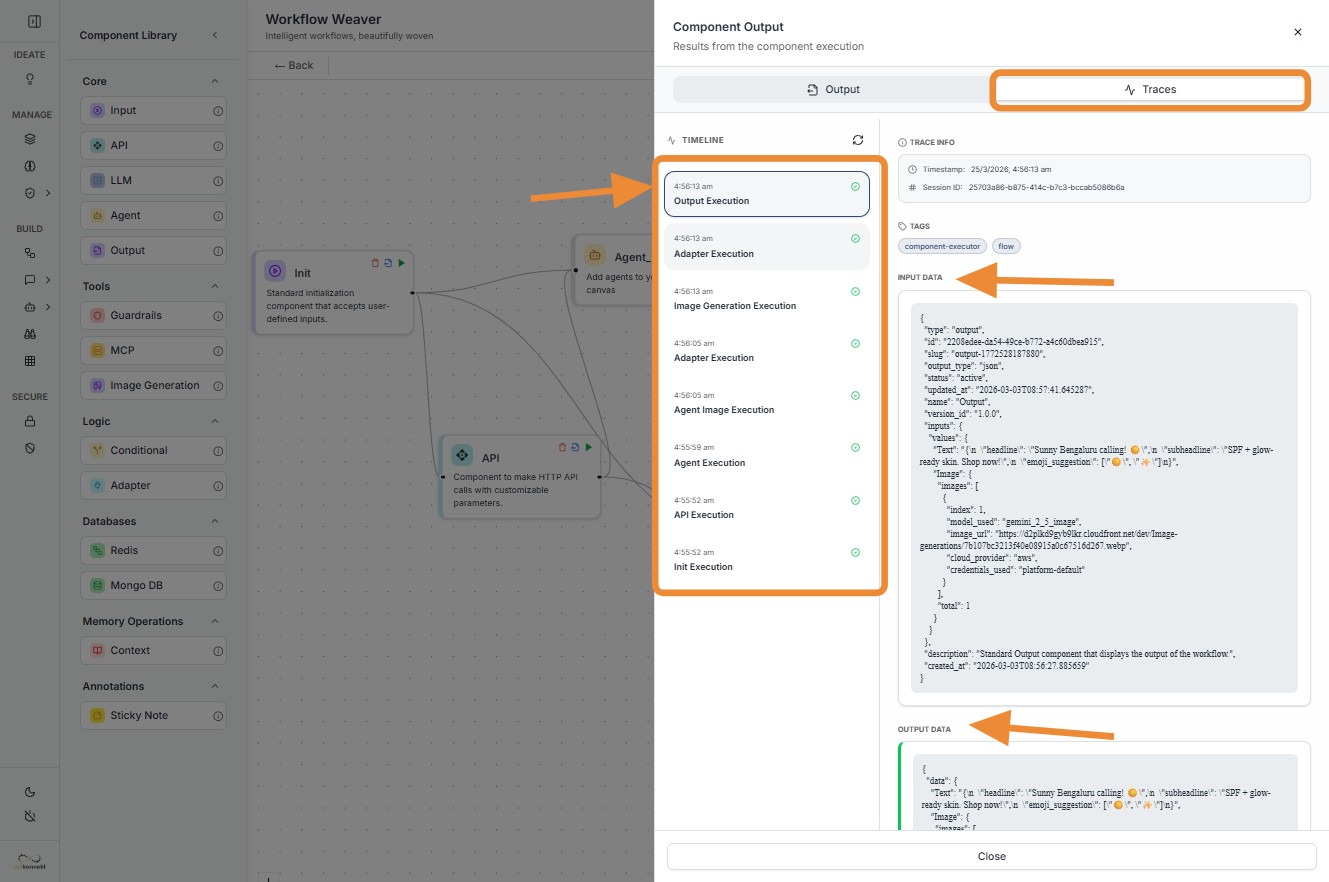Screen dimensions: 1329x882
Task: Delete the API node with its trash icon
Action: pyautogui.click(x=563, y=447)
